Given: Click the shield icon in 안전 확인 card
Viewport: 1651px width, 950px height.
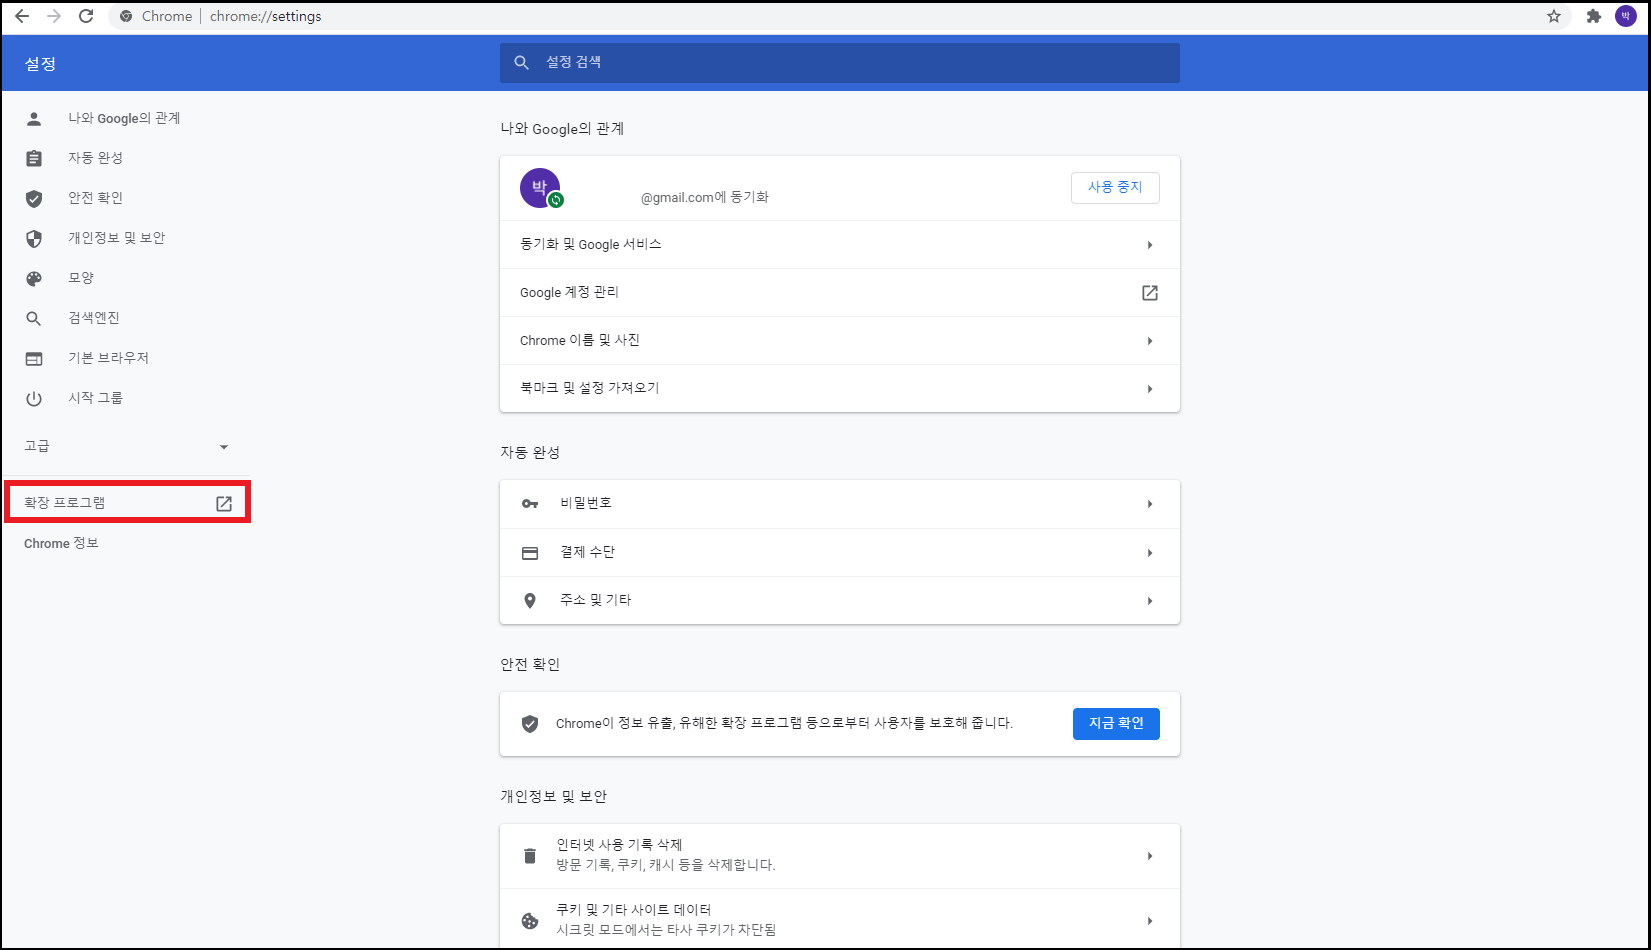Looking at the screenshot, I should pyautogui.click(x=530, y=724).
